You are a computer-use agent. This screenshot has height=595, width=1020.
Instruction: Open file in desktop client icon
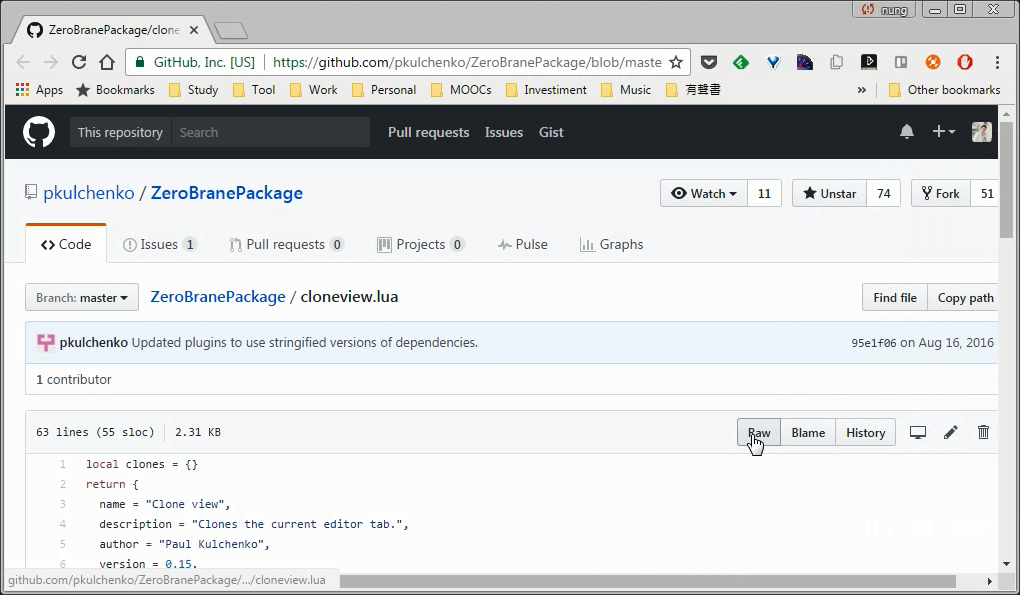point(918,432)
